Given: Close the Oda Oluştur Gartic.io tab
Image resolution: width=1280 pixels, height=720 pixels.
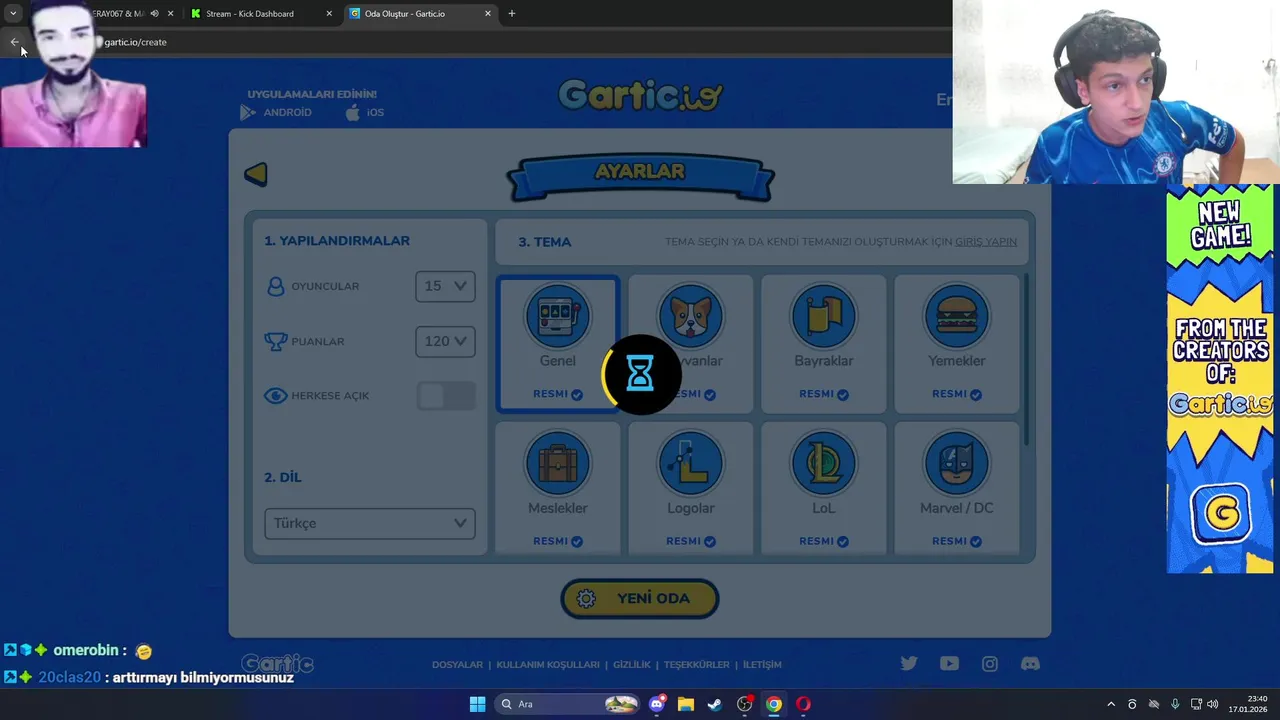Looking at the screenshot, I should 488,14.
